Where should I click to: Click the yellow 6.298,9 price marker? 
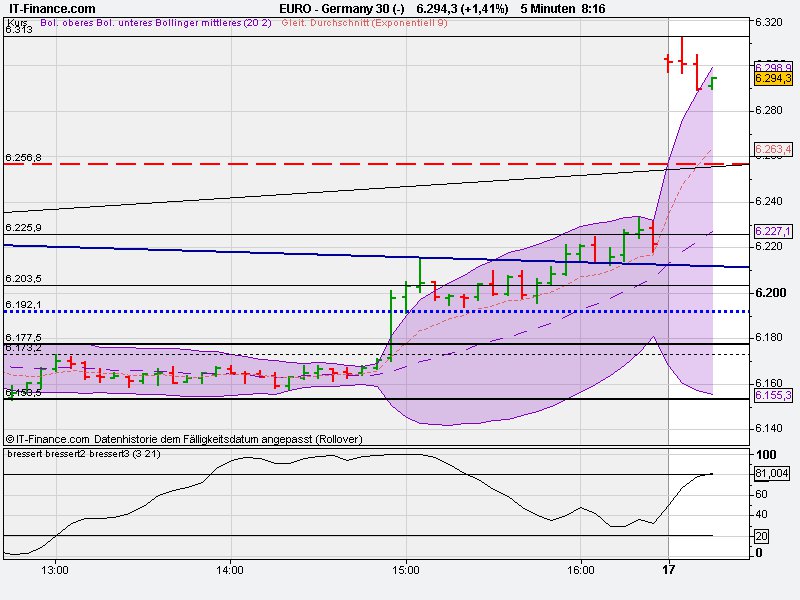coord(773,68)
